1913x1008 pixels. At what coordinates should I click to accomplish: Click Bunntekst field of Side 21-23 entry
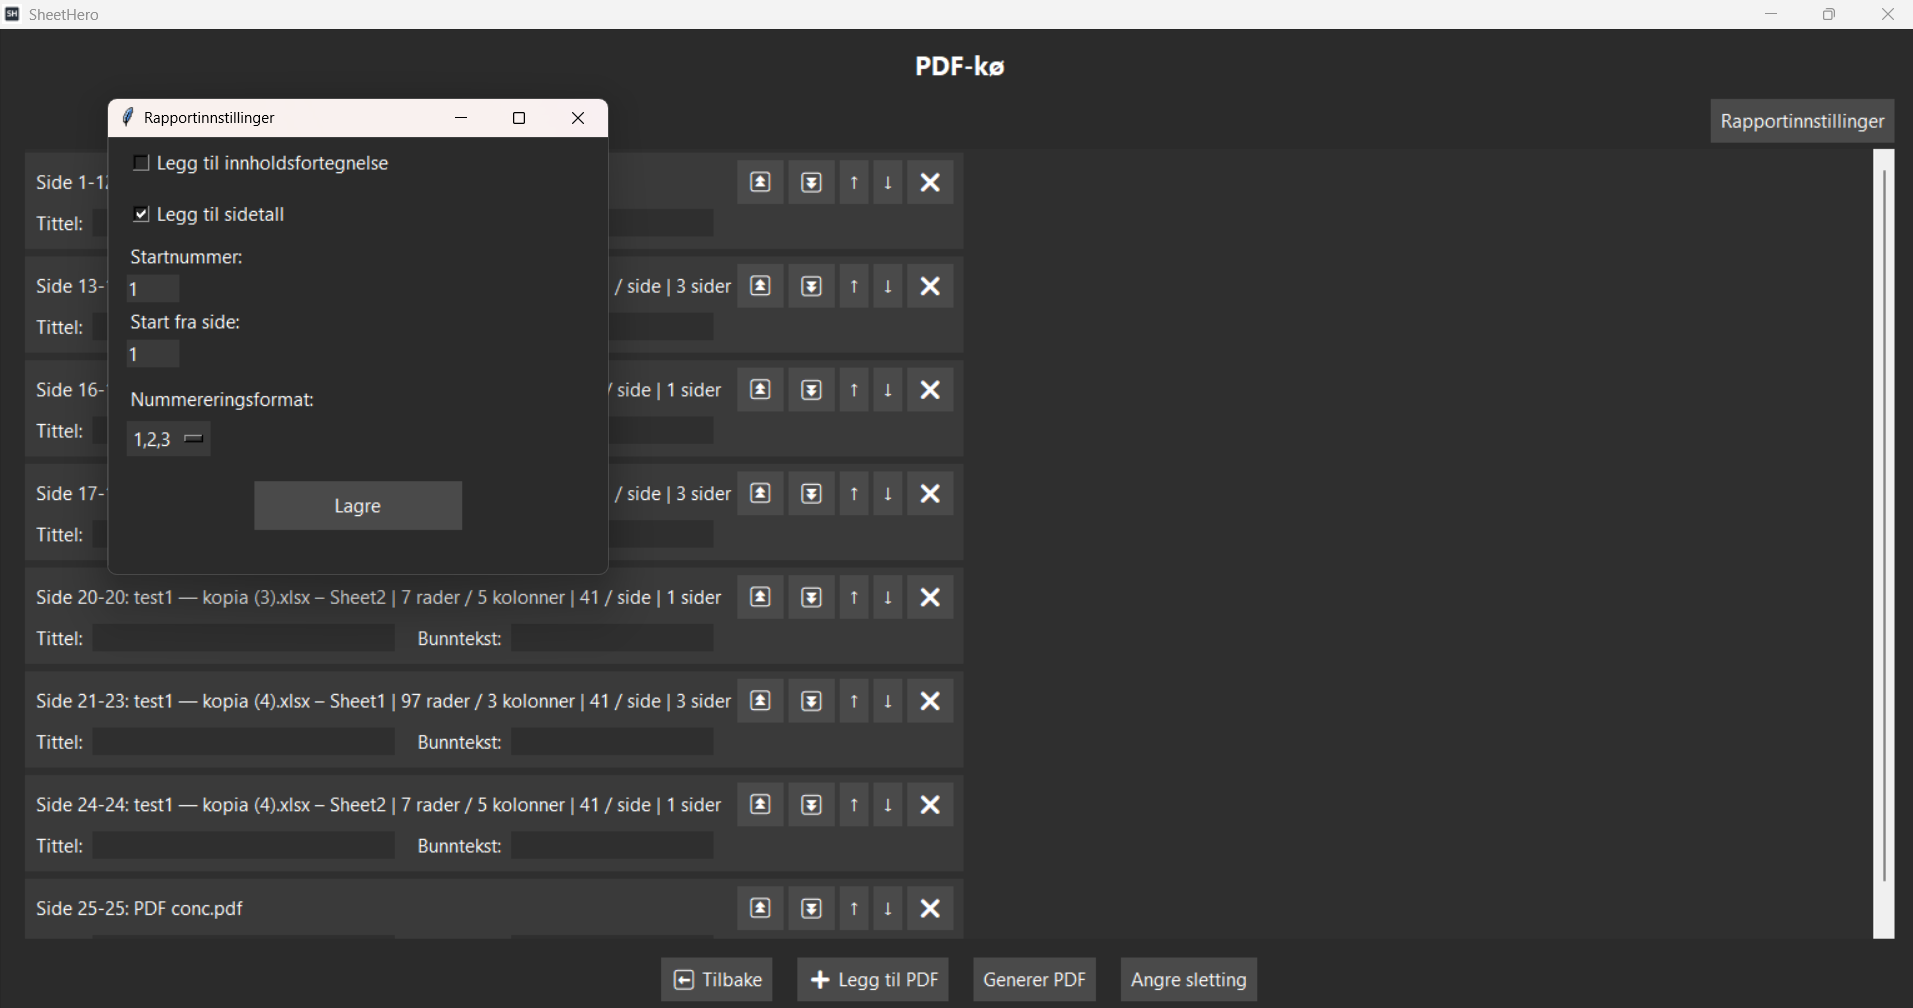pyautogui.click(x=613, y=742)
